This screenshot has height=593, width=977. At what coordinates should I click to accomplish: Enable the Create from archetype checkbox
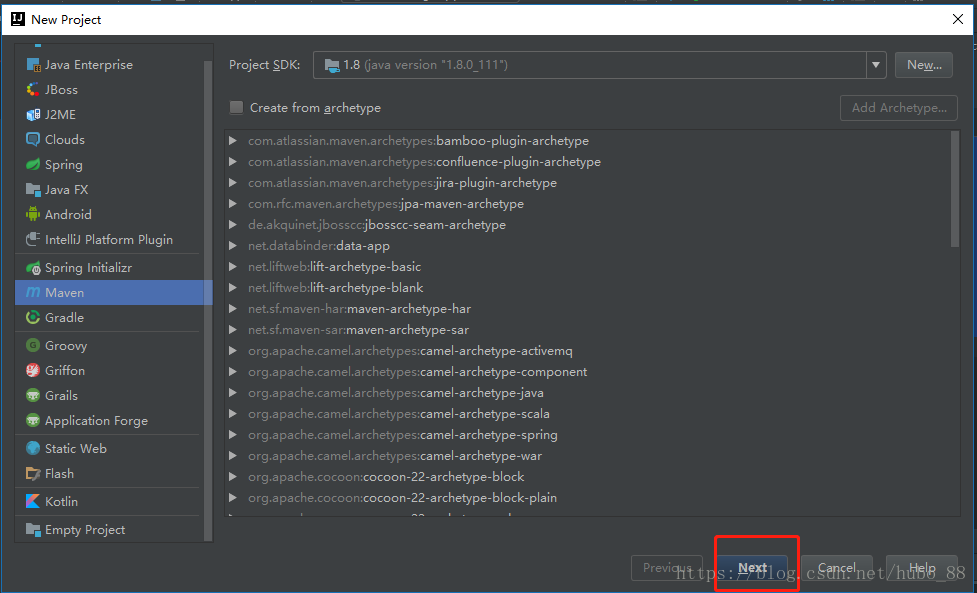tap(237, 108)
